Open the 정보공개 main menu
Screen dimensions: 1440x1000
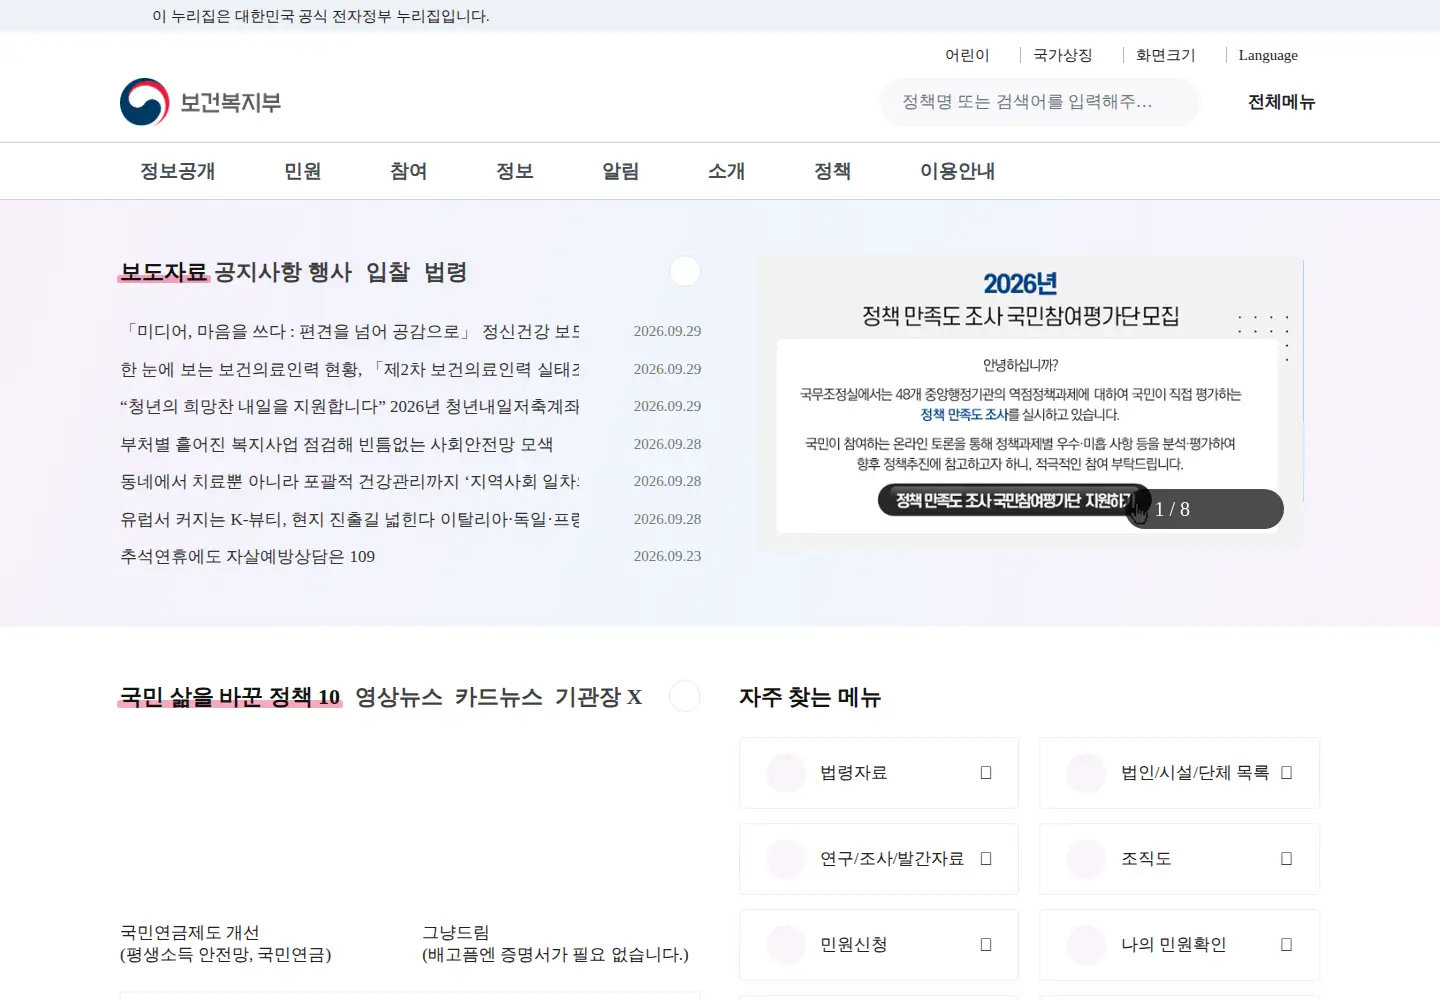coord(178,171)
